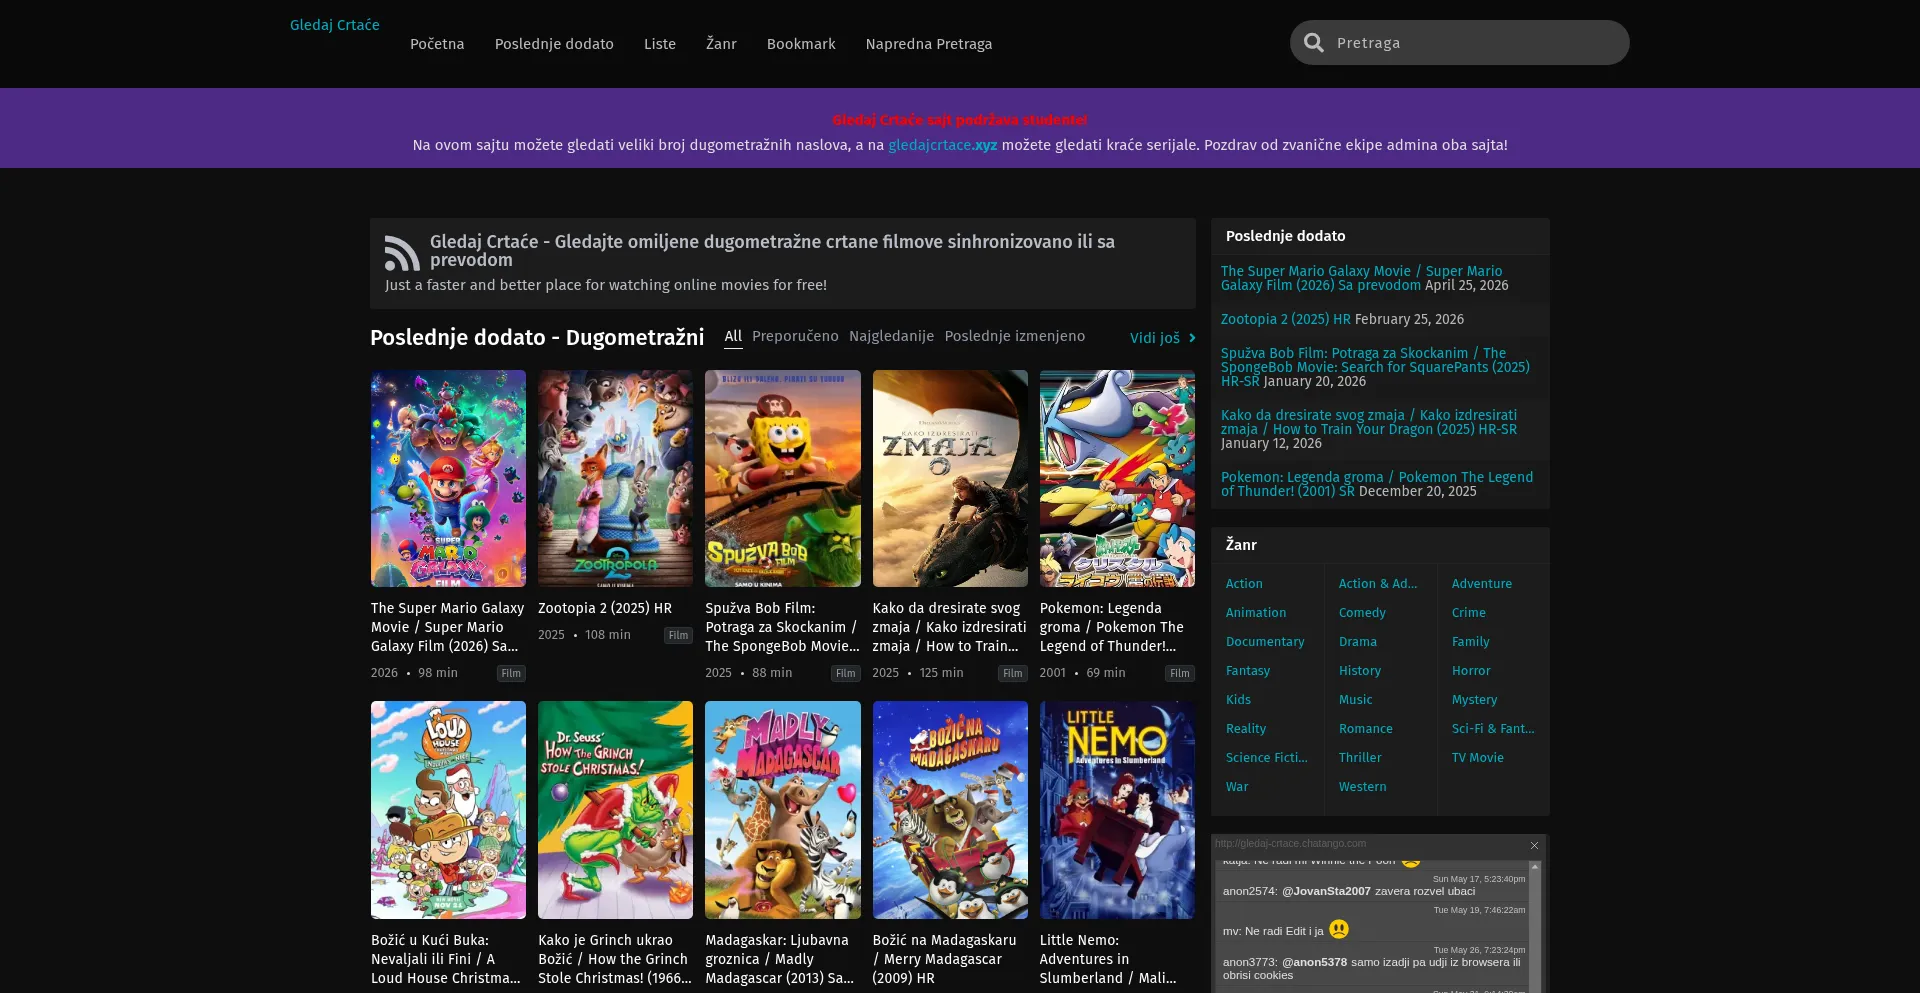Click the chat widget scrollbar
Viewport: 1920px width, 993px height.
coord(1535,927)
